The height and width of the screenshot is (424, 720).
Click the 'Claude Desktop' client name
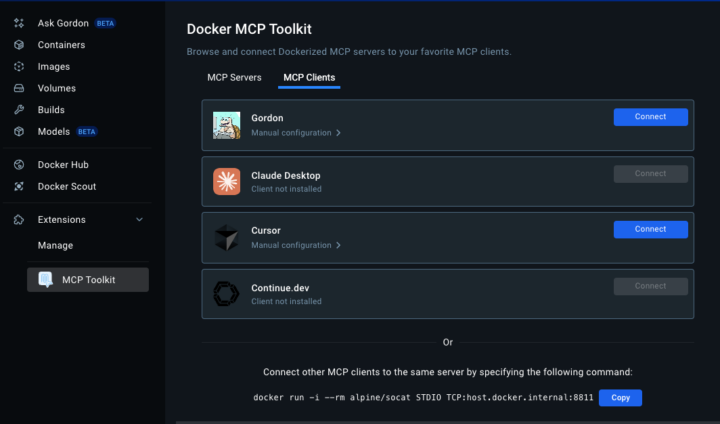(x=286, y=175)
